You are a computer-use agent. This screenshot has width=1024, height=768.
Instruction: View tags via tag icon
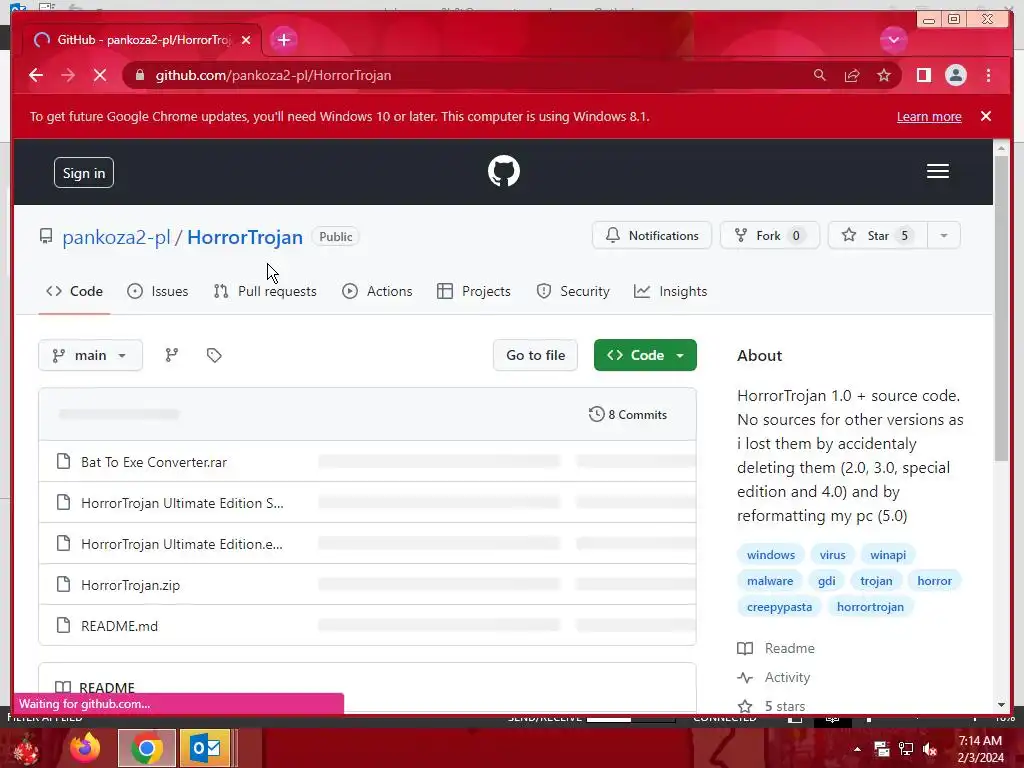coord(214,355)
